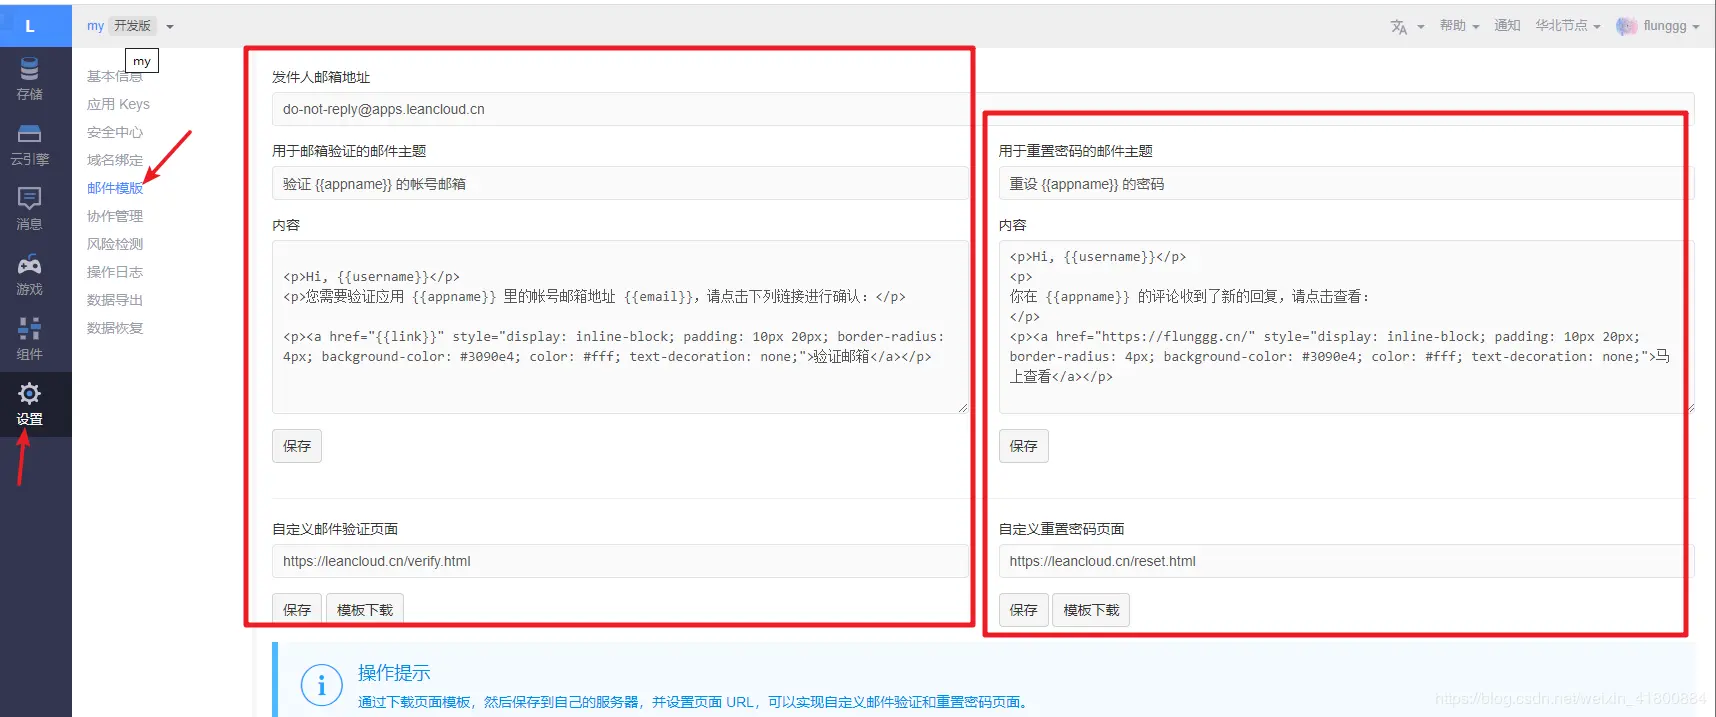Screen dimensions: 1716x717
Task: Open 通知 notifications
Action: point(1507,26)
